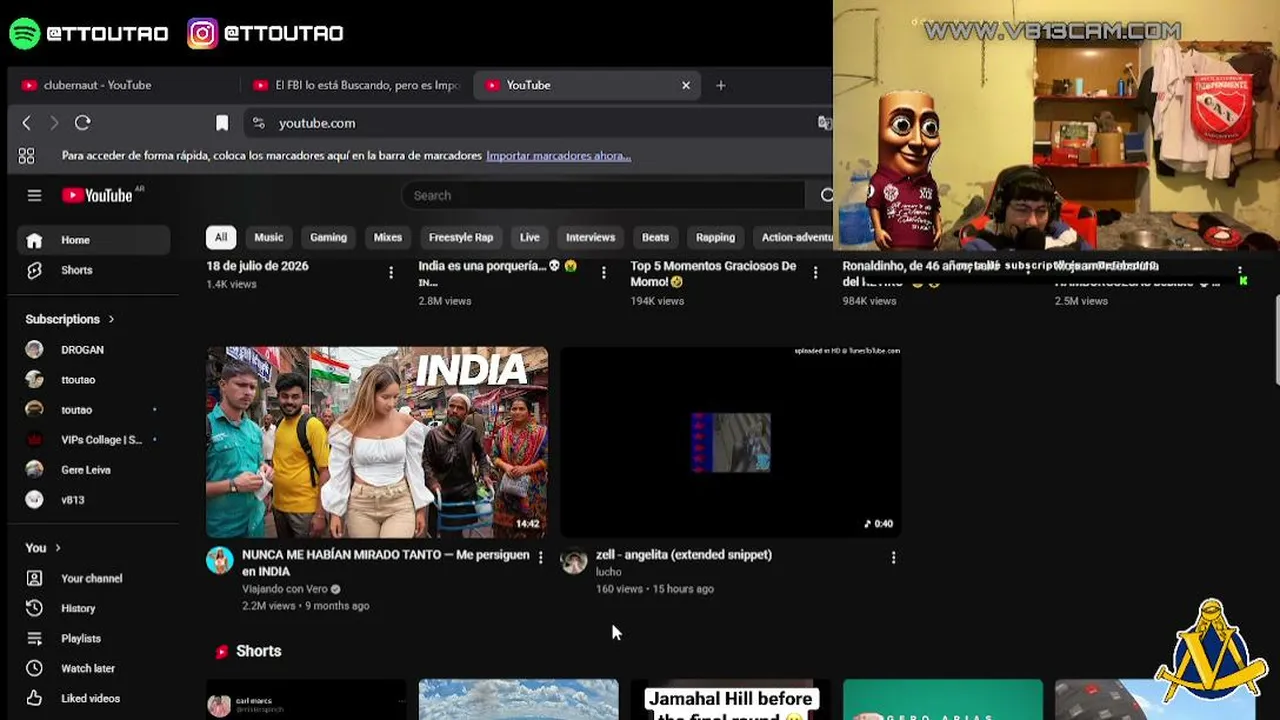This screenshot has height=720, width=1280.
Task: Open a new browser tab with plus
Action: coord(720,85)
